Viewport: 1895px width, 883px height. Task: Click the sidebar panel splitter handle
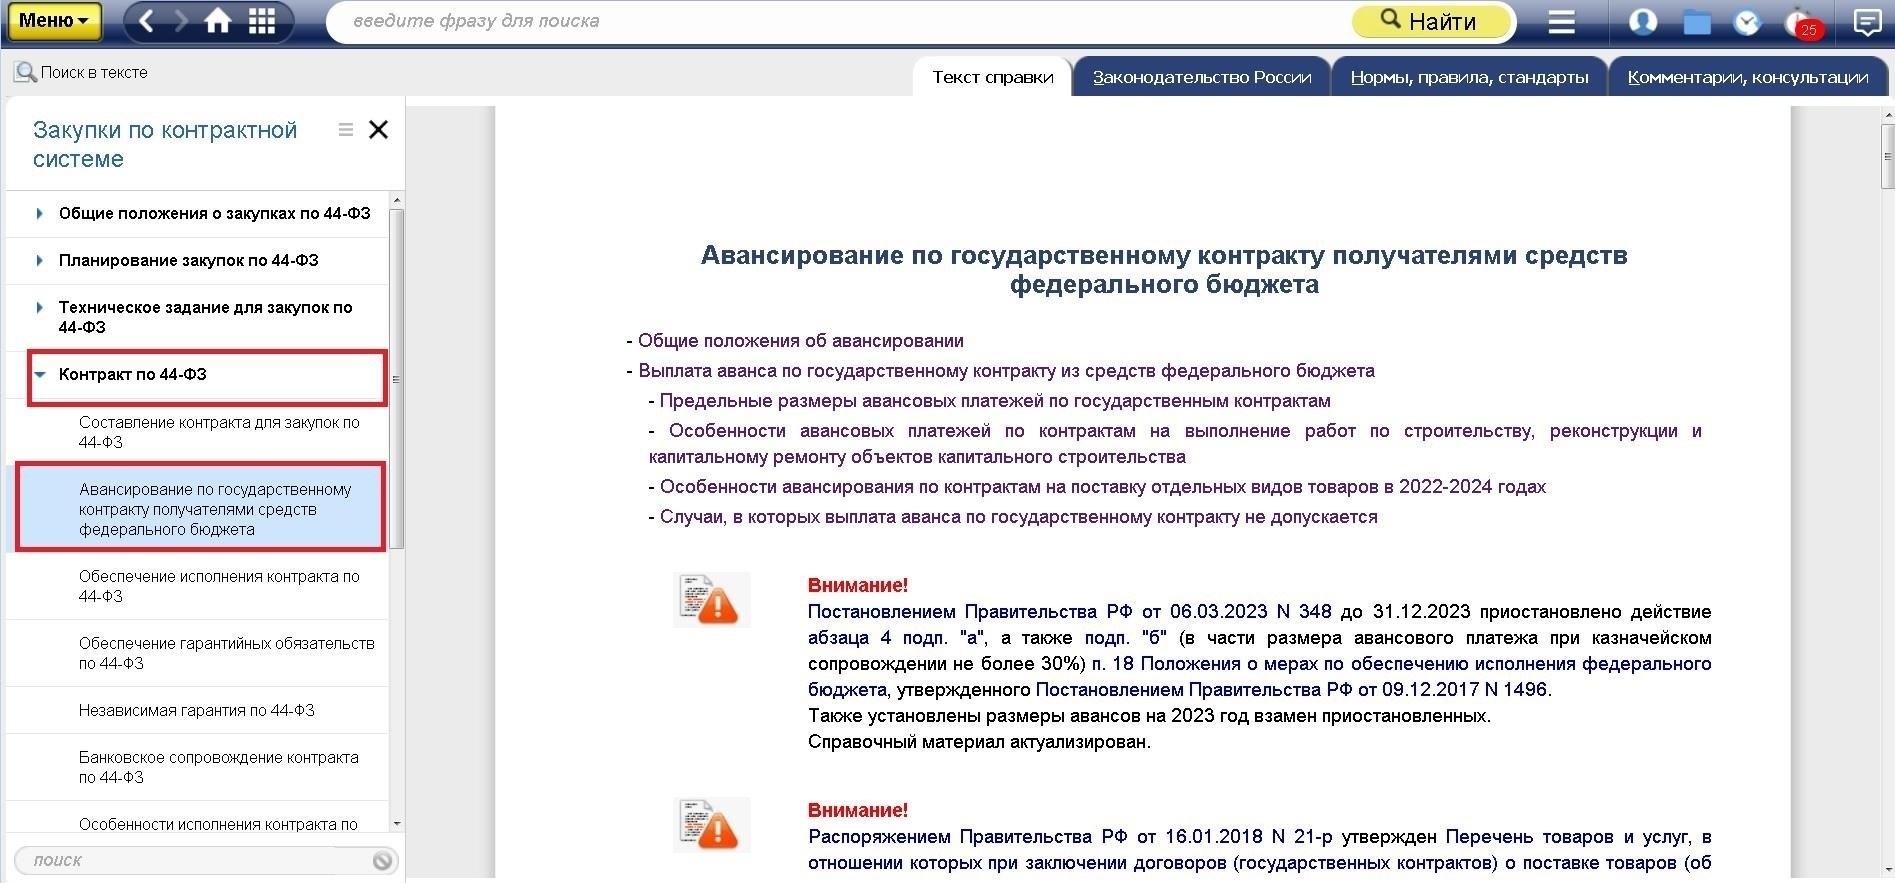(396, 379)
